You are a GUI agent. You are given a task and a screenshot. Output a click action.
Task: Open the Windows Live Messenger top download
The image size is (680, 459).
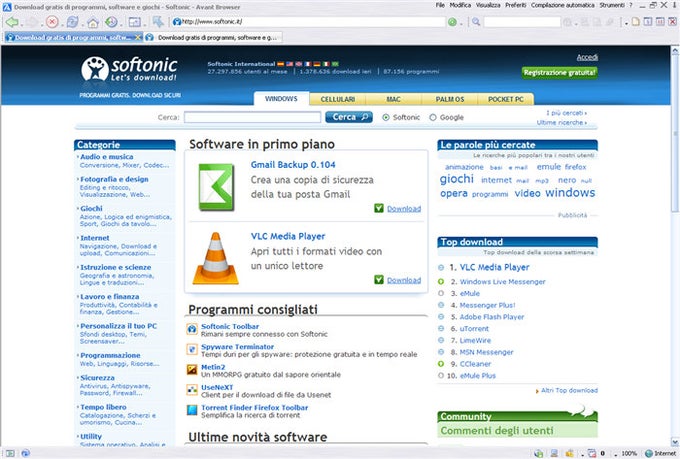(x=502, y=282)
